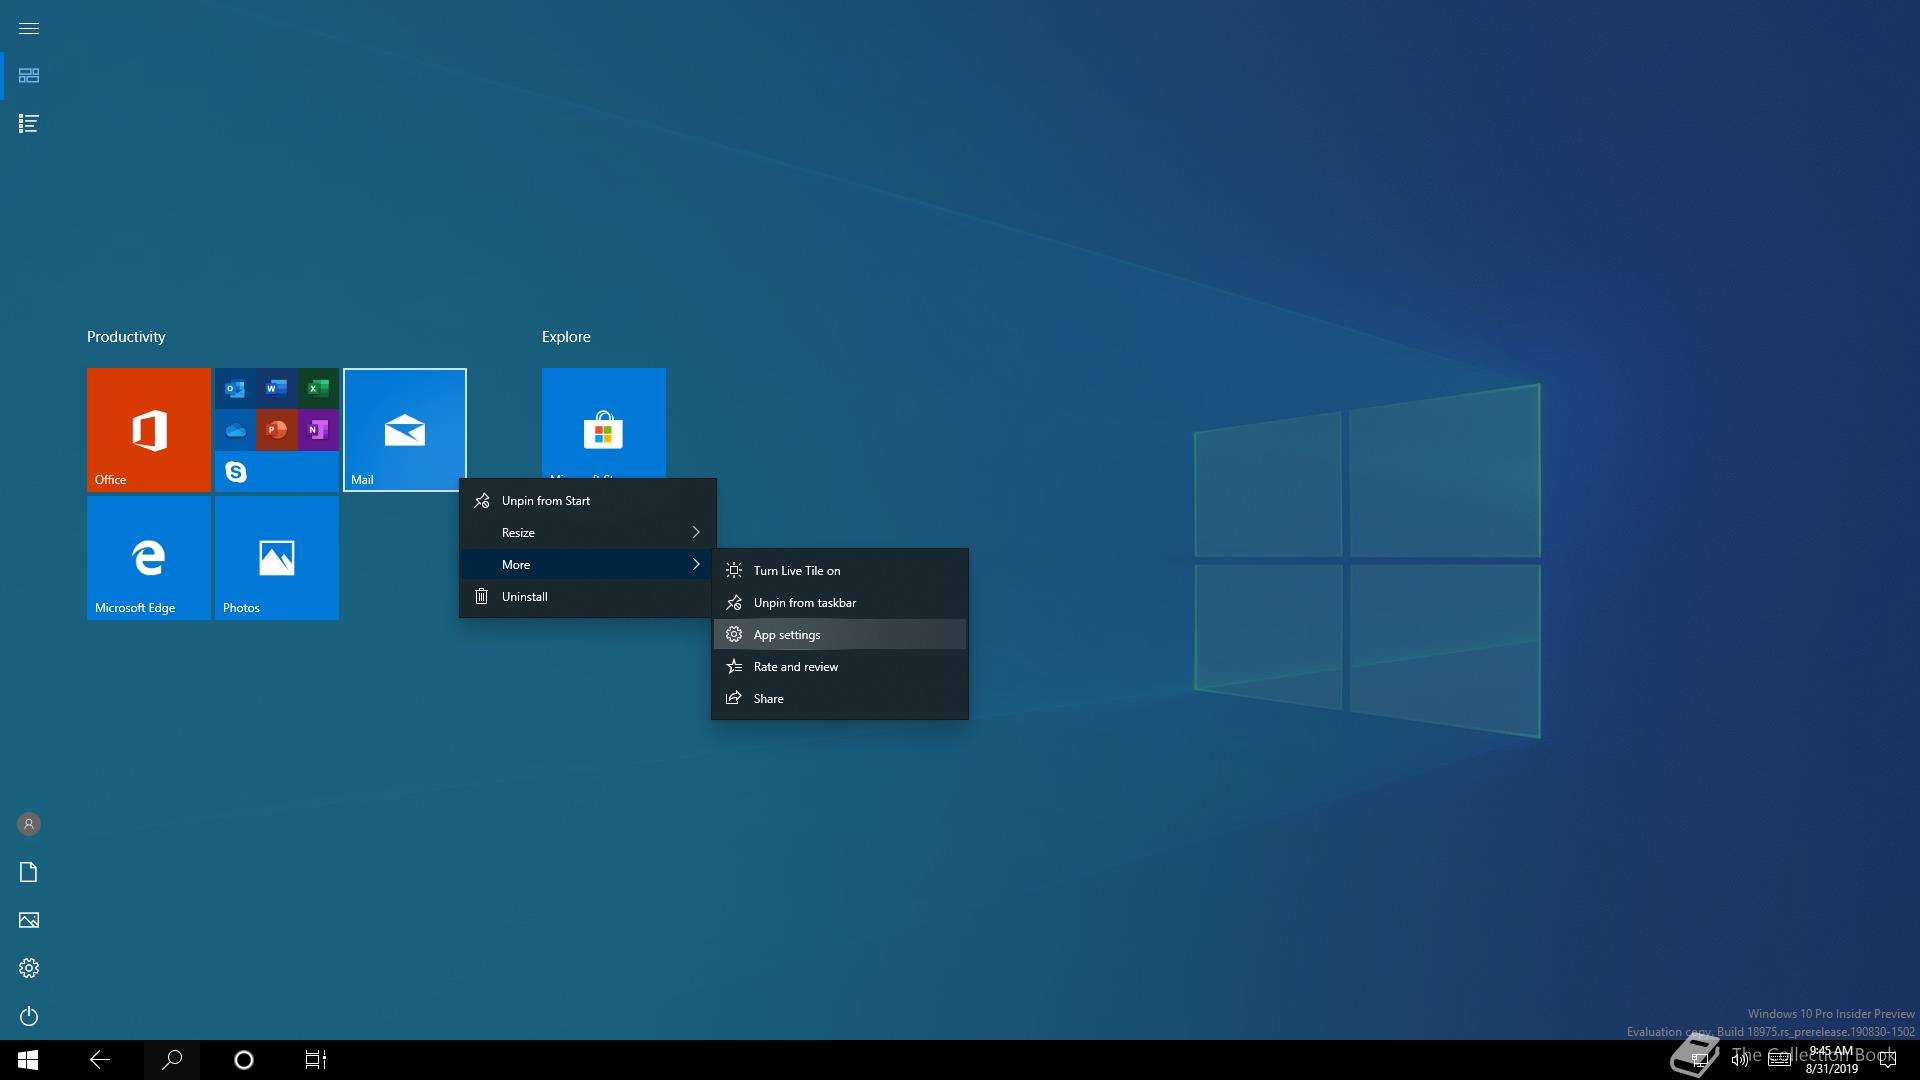Open Task View on taskbar

[x=316, y=1060]
